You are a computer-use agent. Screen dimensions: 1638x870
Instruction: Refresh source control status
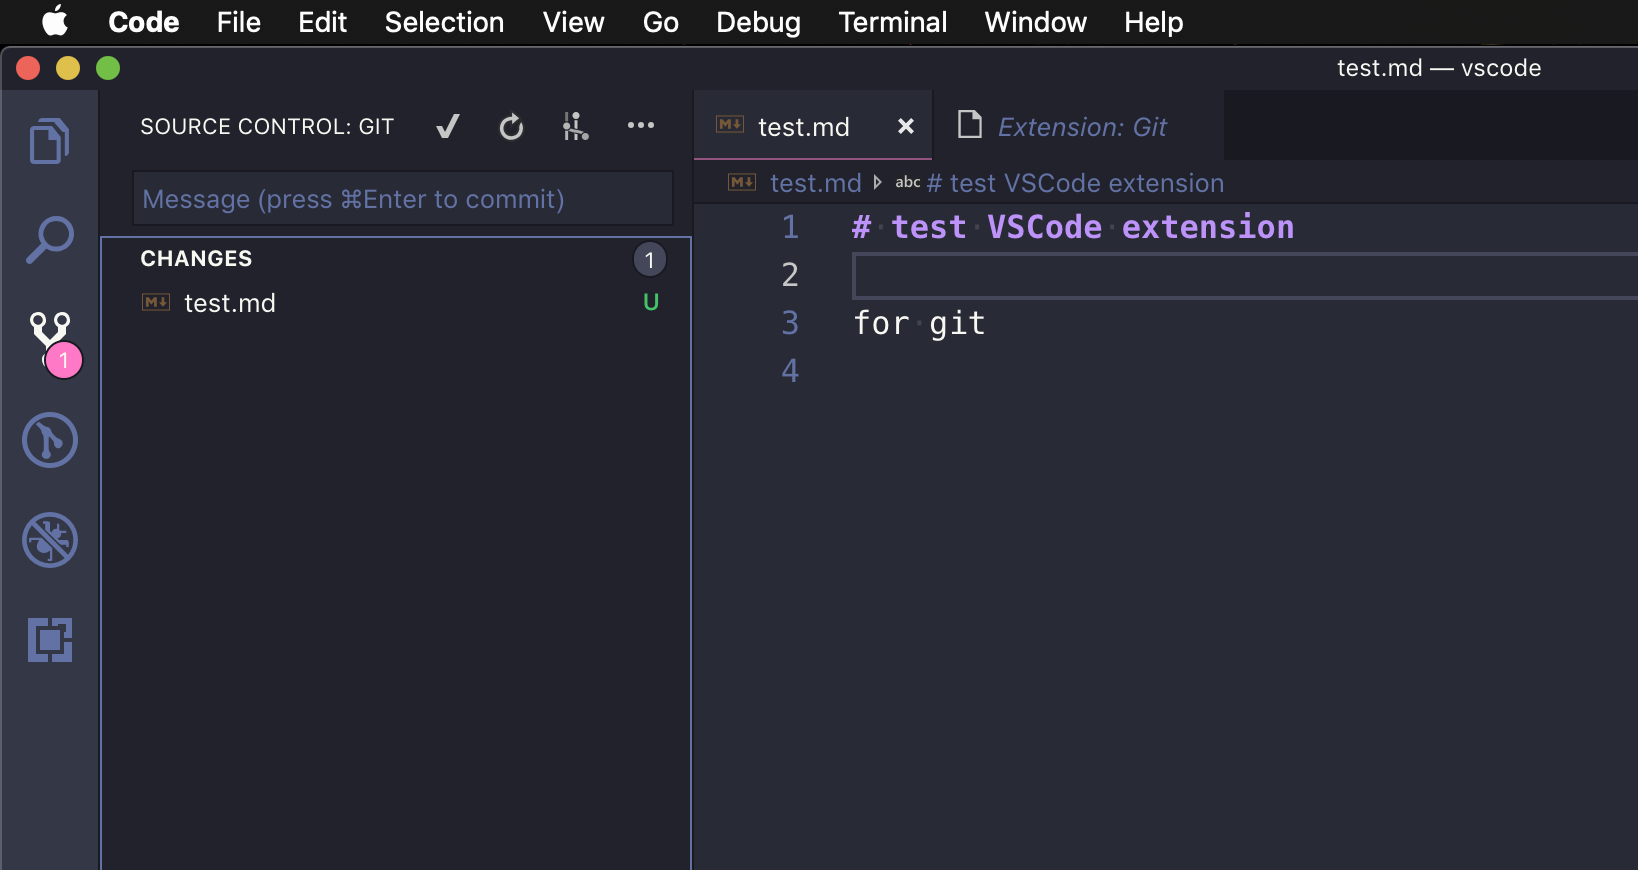tap(511, 127)
